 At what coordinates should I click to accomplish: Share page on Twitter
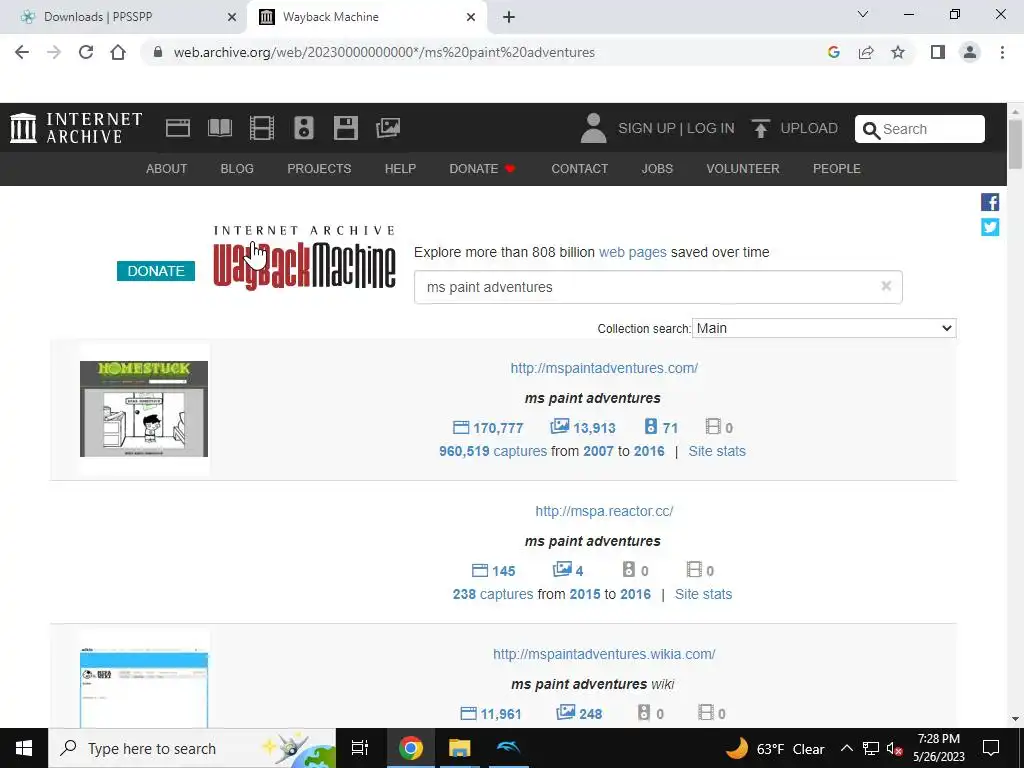coord(990,227)
